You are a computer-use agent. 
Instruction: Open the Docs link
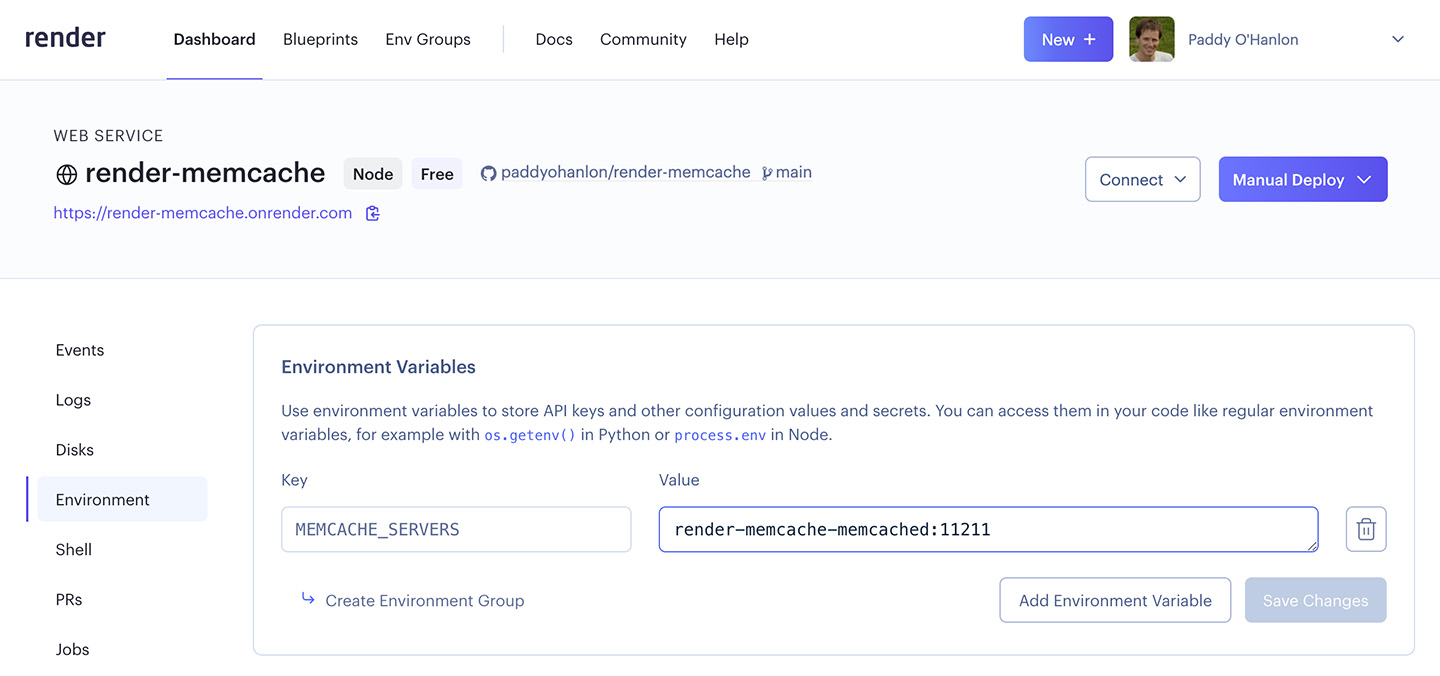(x=554, y=39)
